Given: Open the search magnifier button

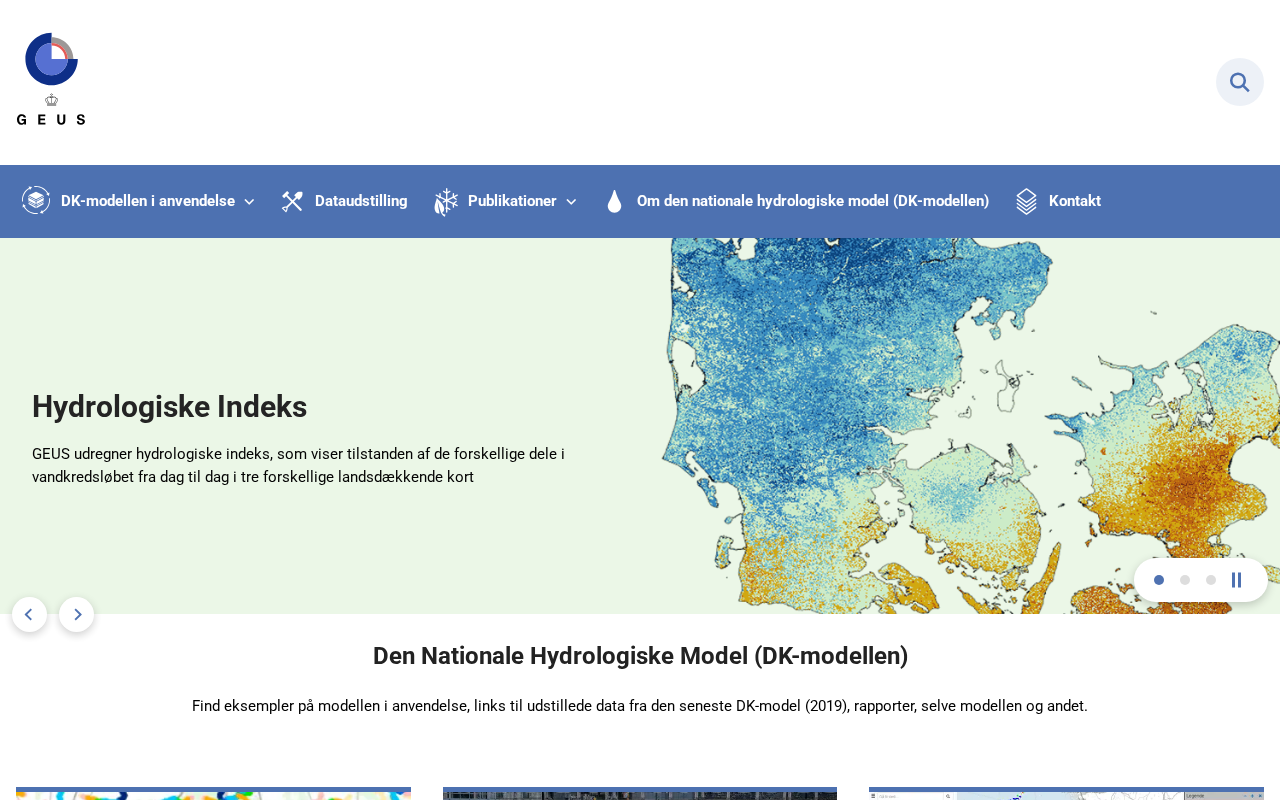Looking at the screenshot, I should (x=1240, y=82).
